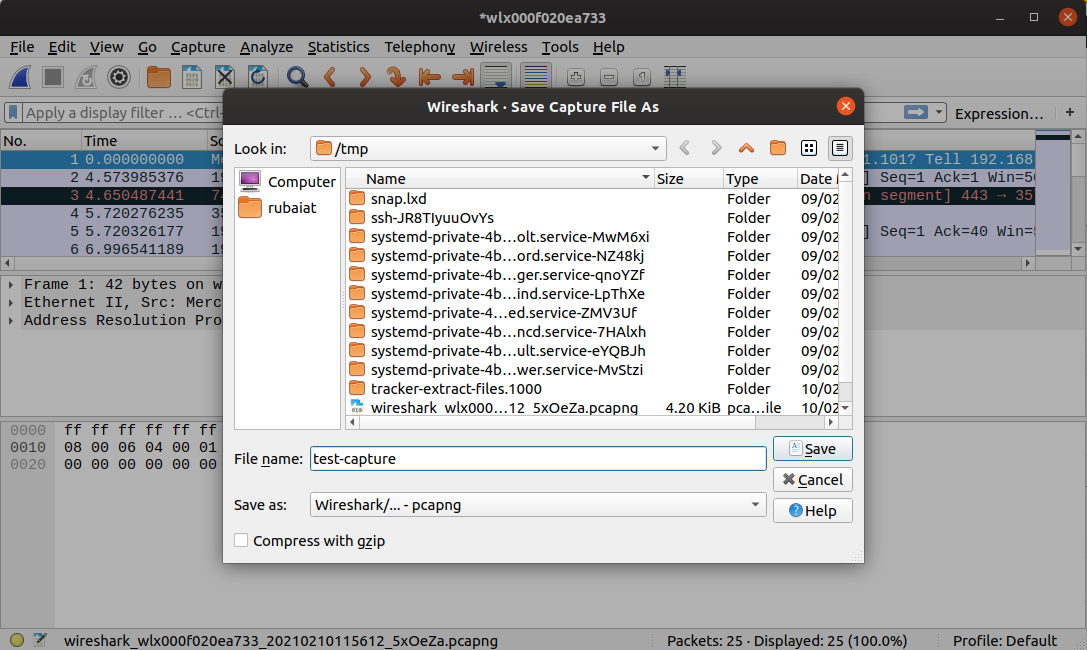
Task: Select the find packet magnifier tool
Action: tap(296, 77)
